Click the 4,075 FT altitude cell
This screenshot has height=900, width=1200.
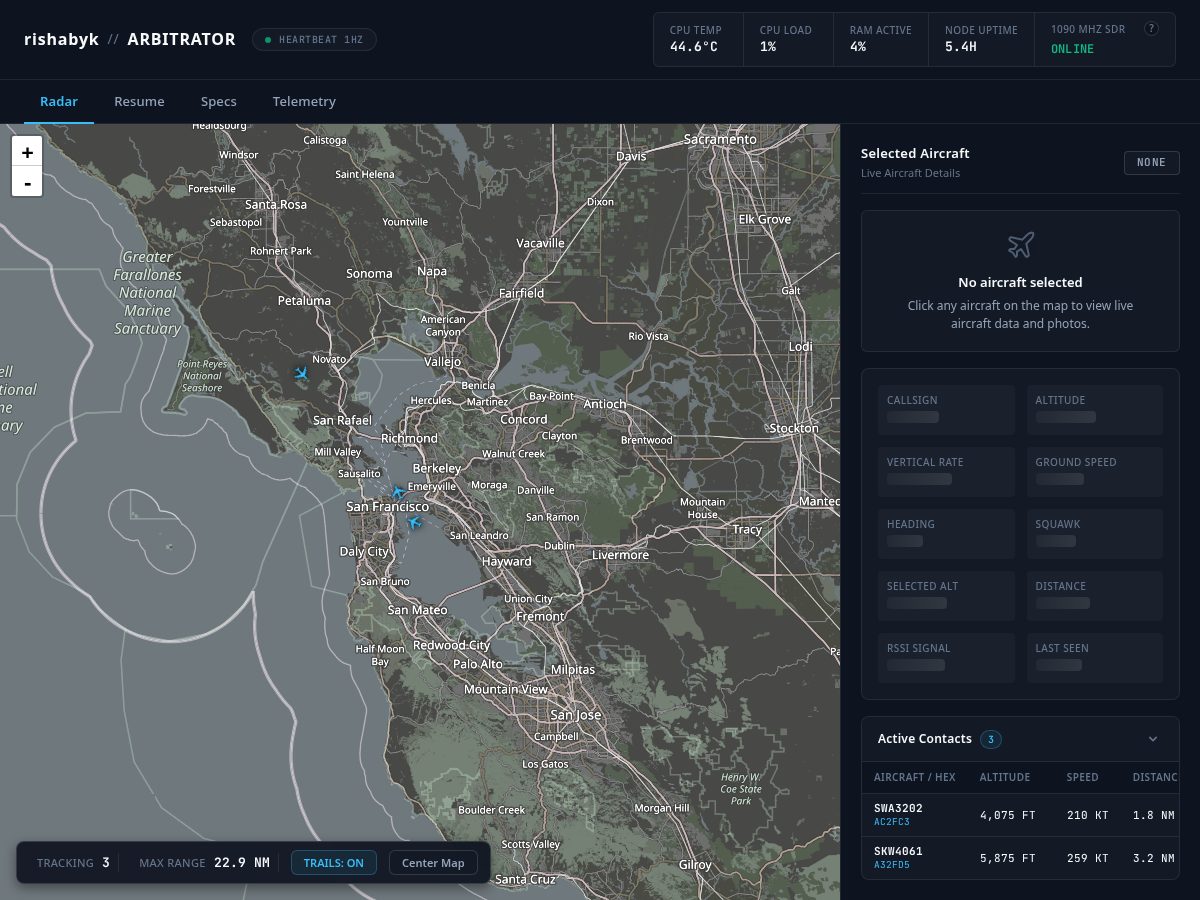click(x=1007, y=815)
